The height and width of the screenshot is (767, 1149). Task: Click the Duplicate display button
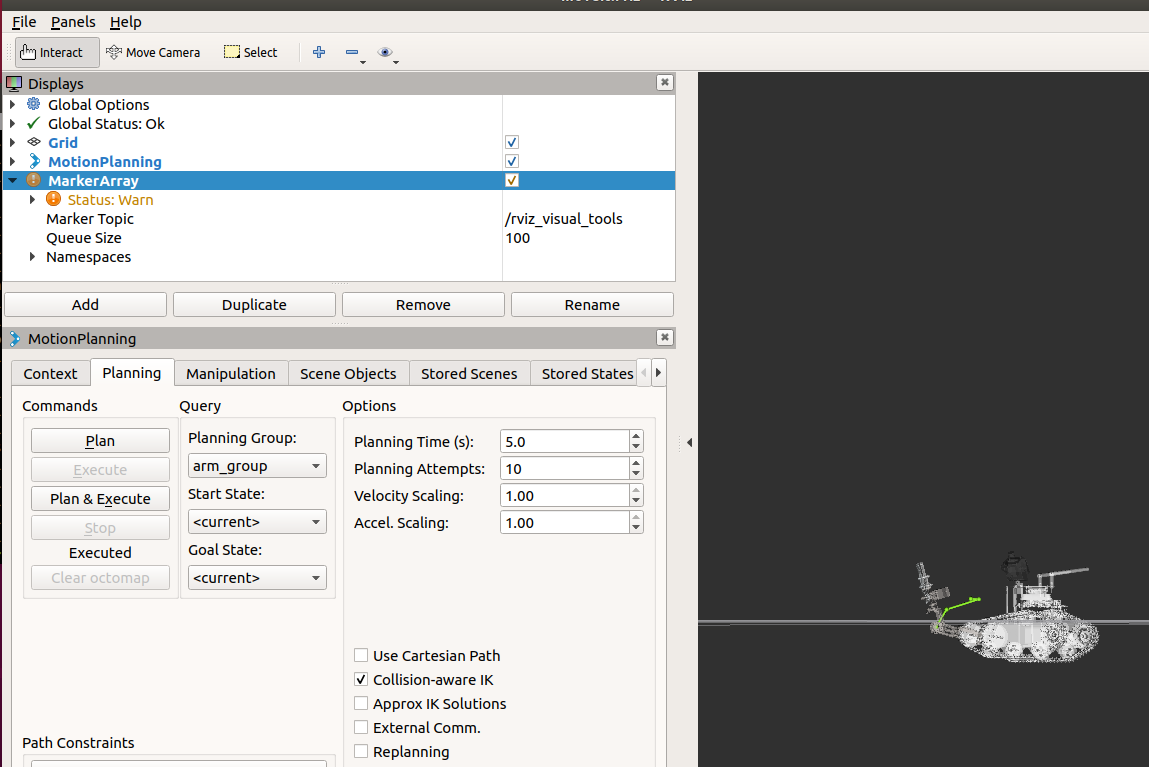pyautogui.click(x=254, y=305)
